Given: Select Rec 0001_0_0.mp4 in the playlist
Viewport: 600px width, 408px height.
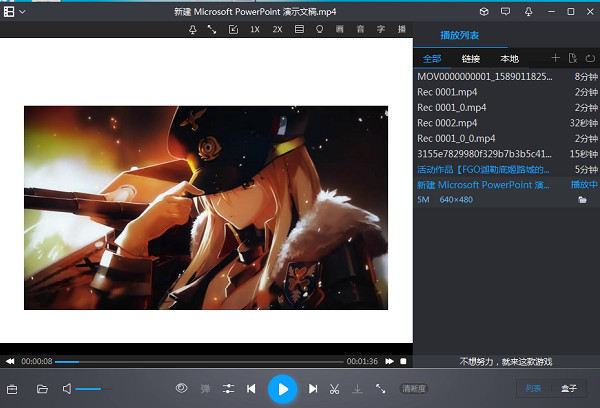Looking at the screenshot, I should tap(507, 138).
